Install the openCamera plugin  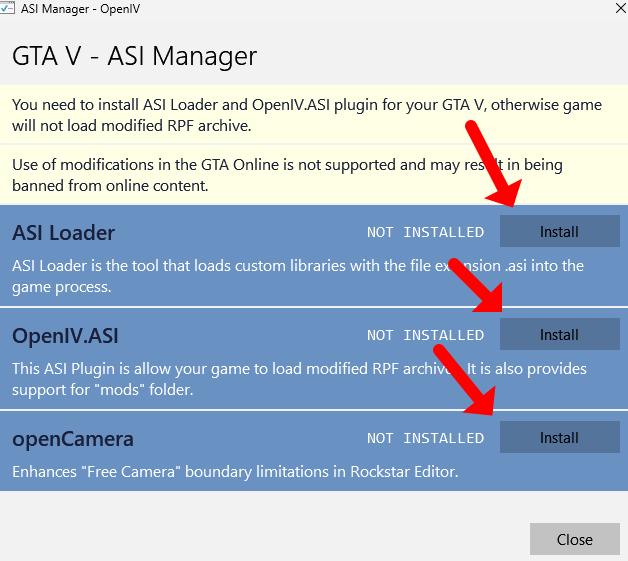[x=559, y=438]
